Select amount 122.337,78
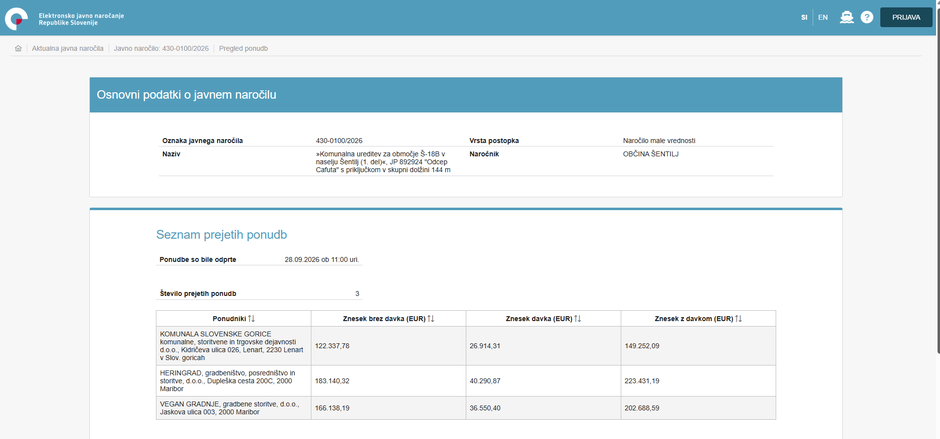The image size is (940, 439). (332, 346)
